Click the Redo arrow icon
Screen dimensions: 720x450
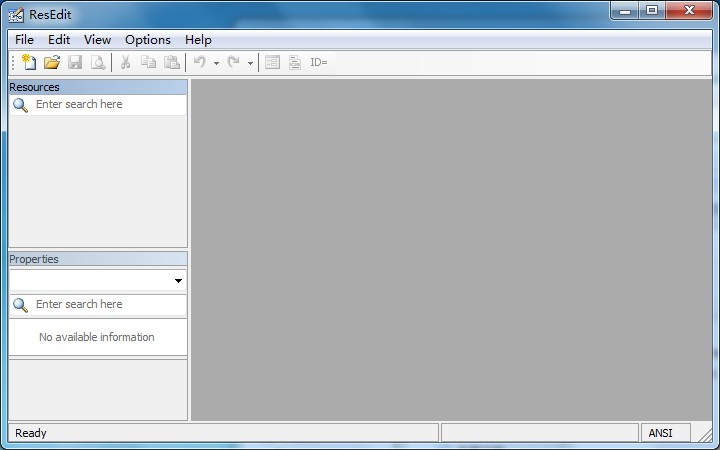234,62
